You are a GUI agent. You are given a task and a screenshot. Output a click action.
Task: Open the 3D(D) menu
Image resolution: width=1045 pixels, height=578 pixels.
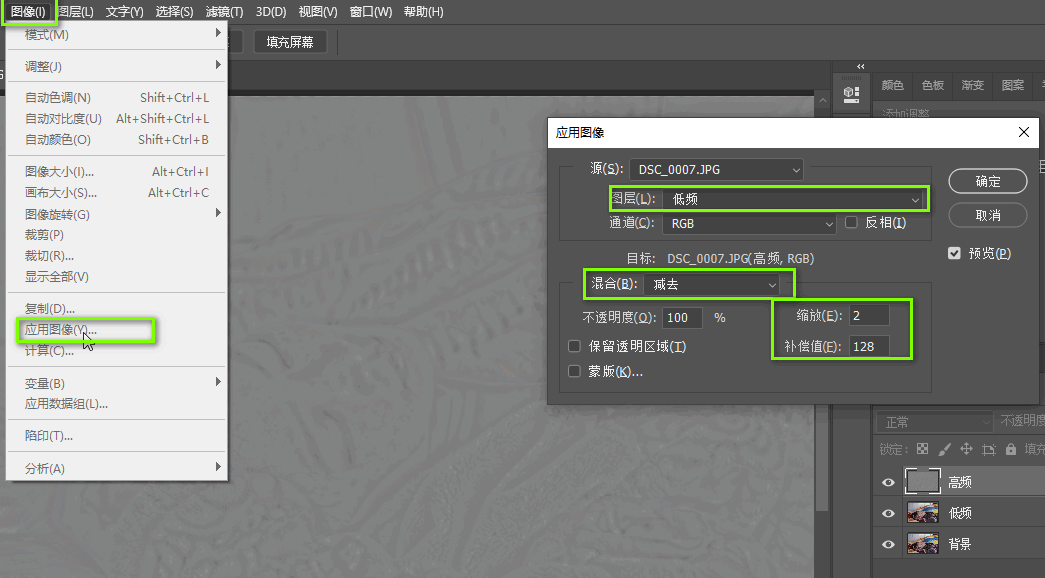pyautogui.click(x=271, y=12)
